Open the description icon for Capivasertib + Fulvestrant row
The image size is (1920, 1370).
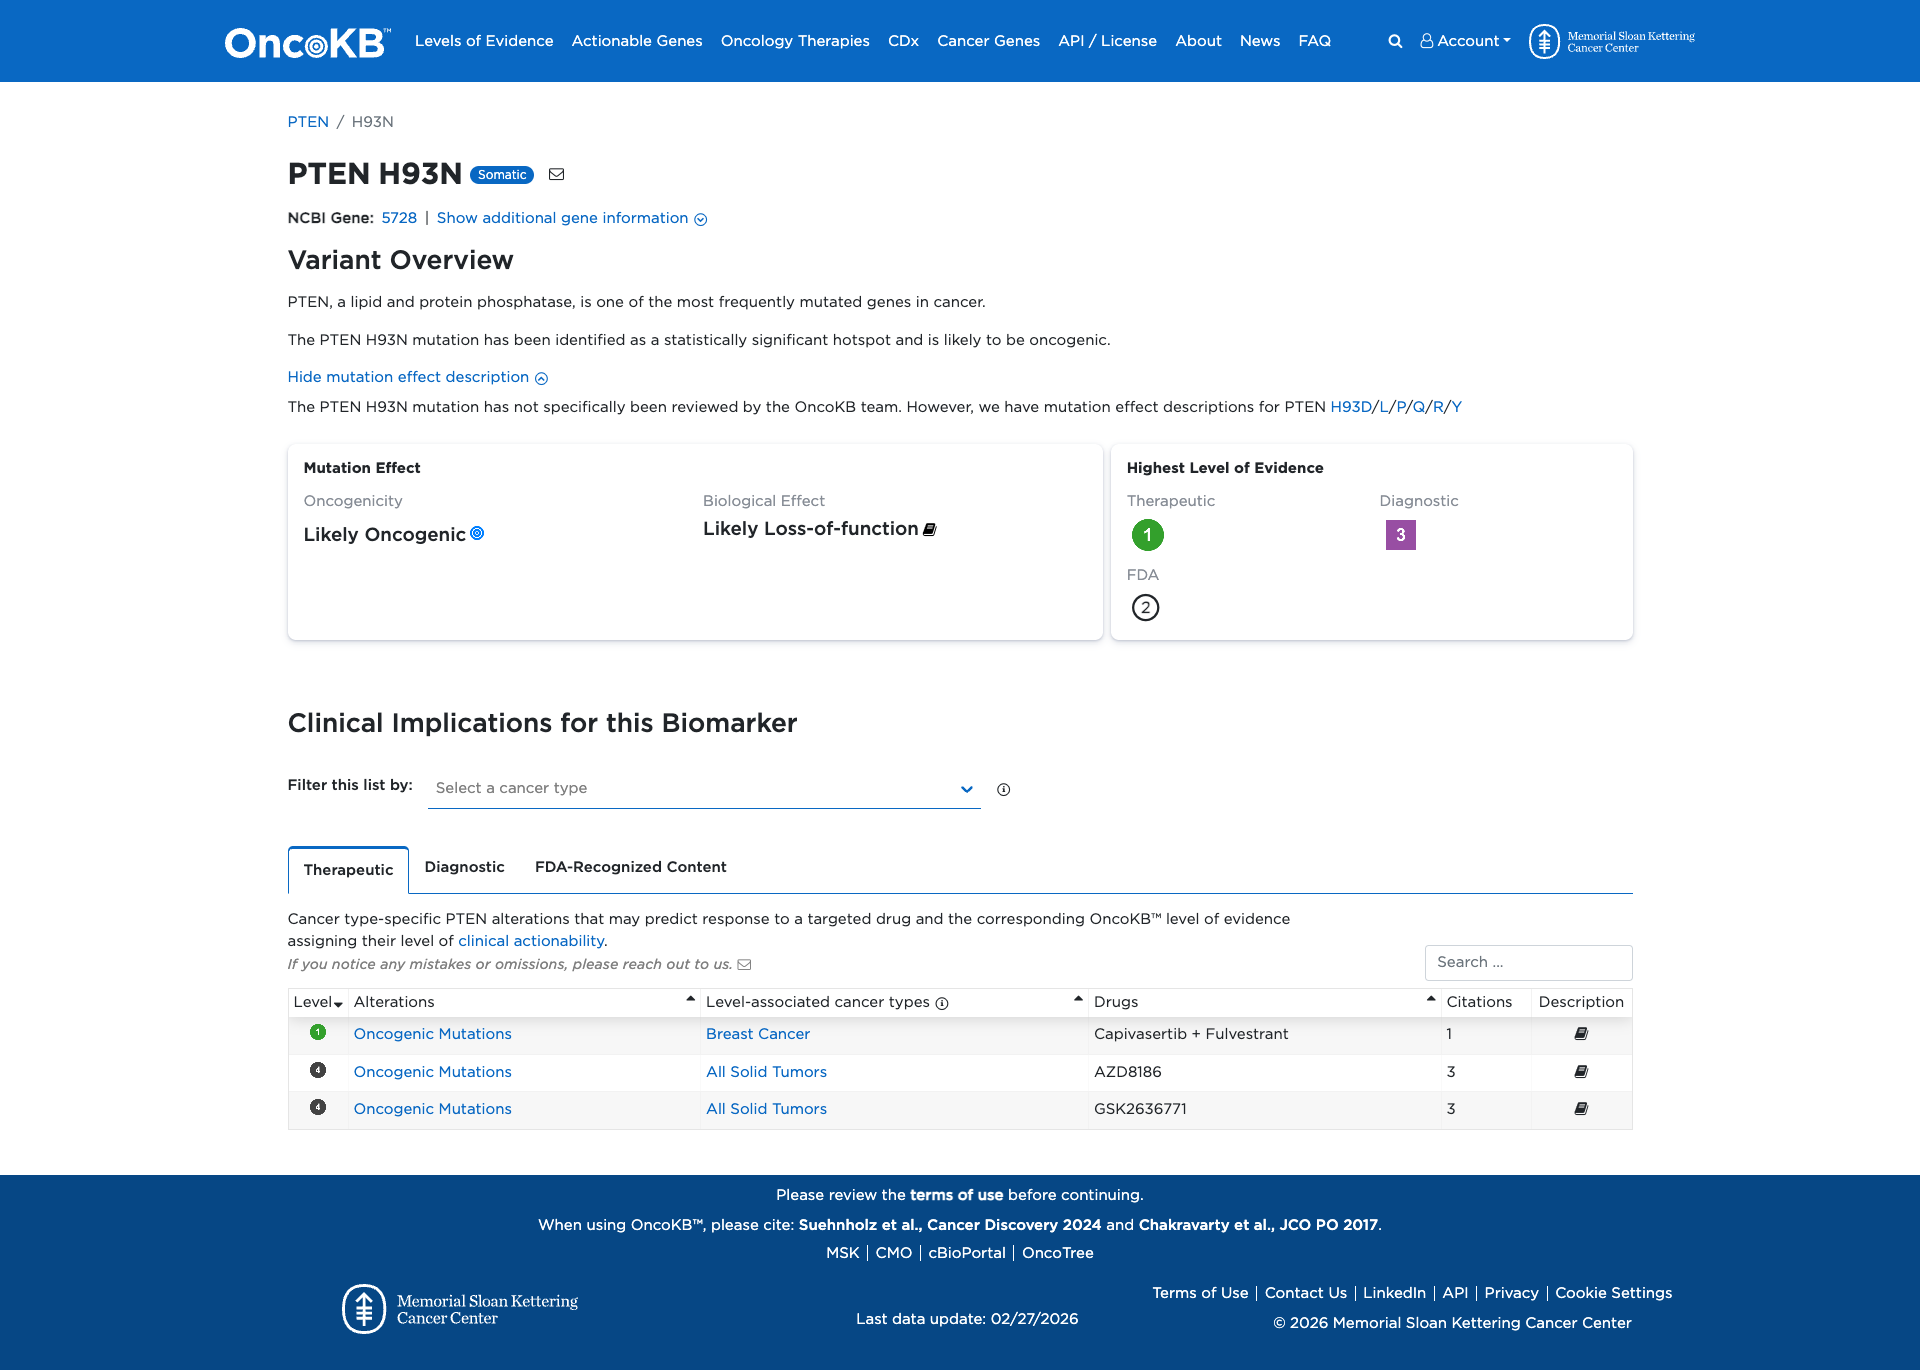(1581, 1033)
